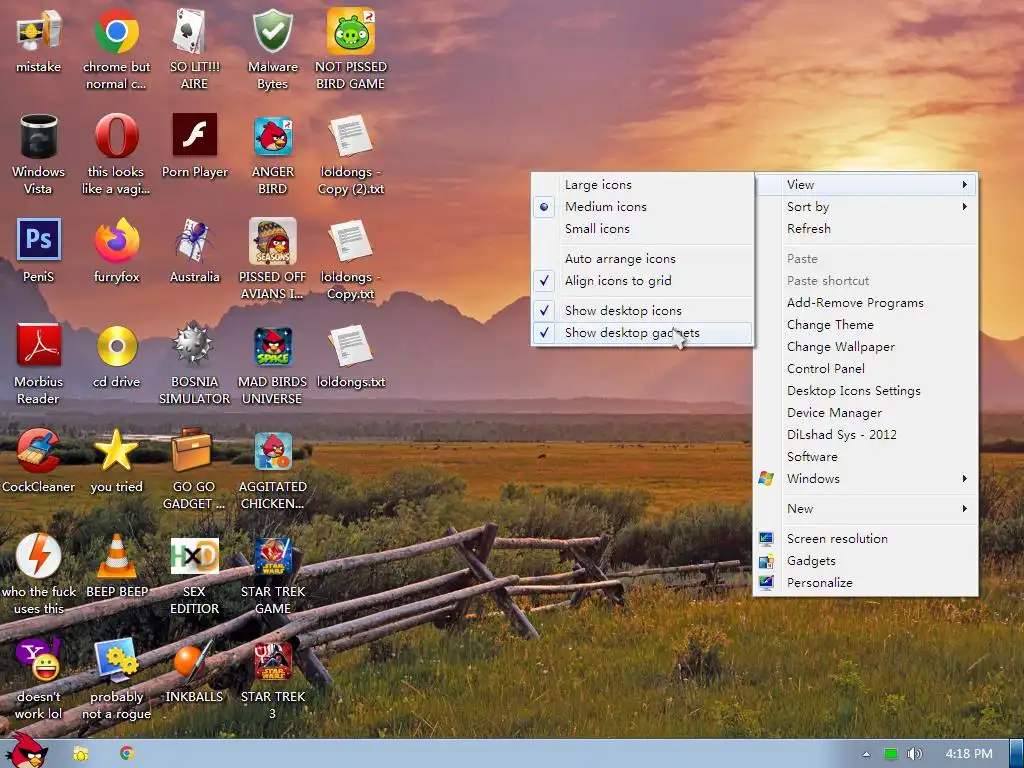1024x768 pixels.
Task: Click the show desktop strip beside the clock
Action: tap(1016, 754)
